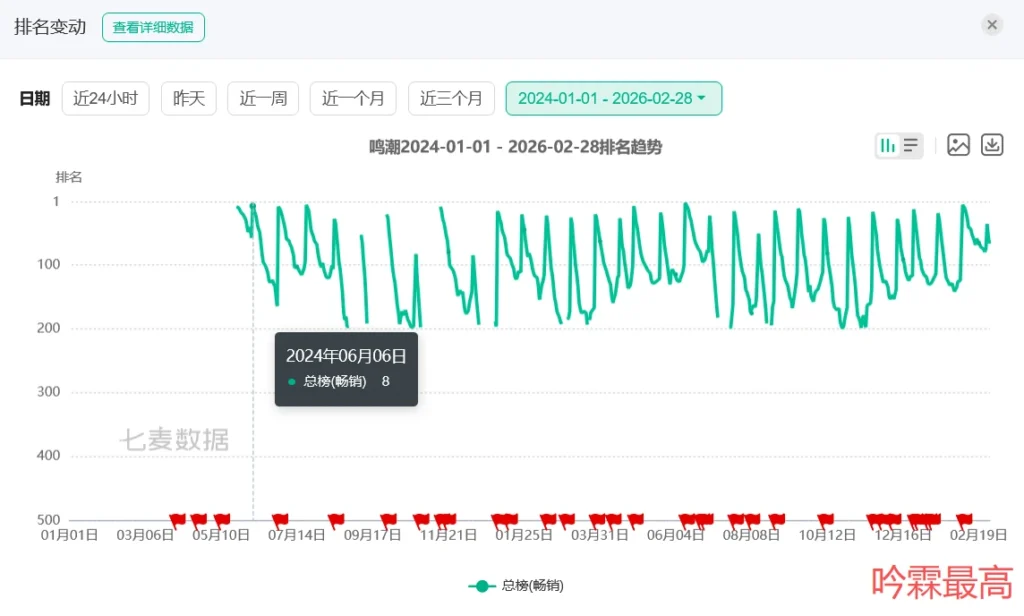
Task: Click the highlighted 2024年06月06日 data point
Action: 253,206
